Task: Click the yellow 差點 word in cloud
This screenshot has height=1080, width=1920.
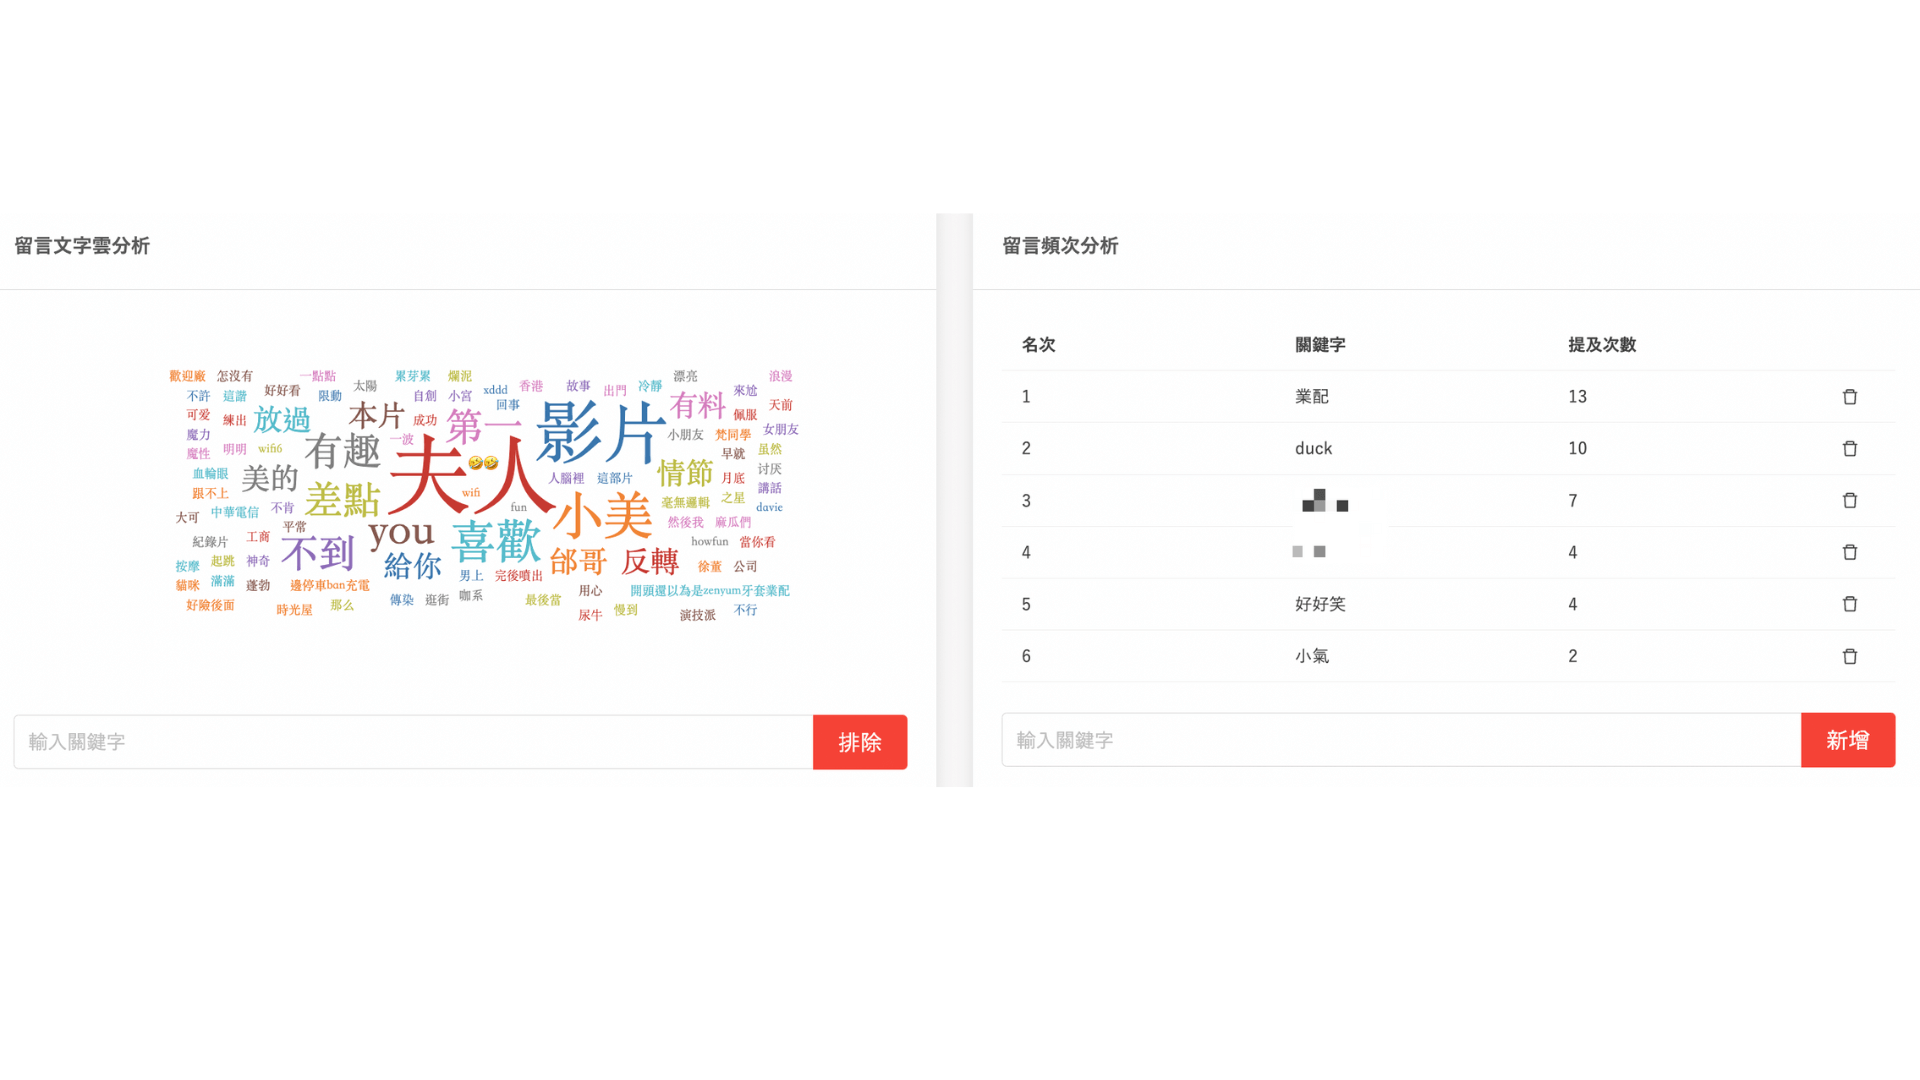Action: pos(342,500)
